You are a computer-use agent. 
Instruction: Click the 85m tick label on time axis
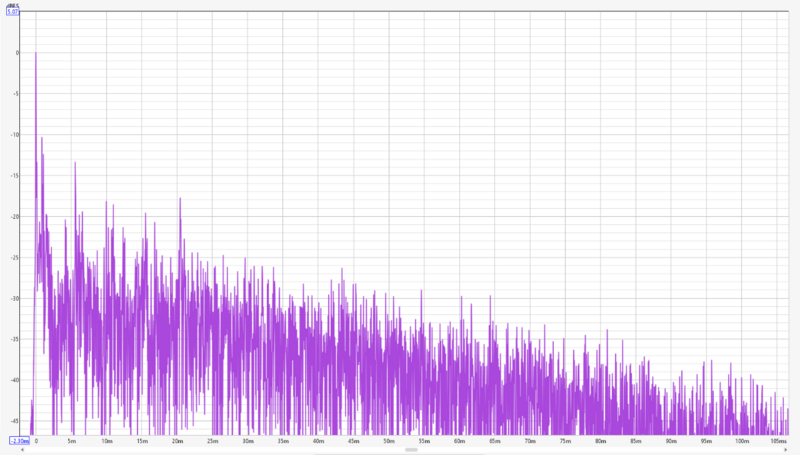pos(636,441)
